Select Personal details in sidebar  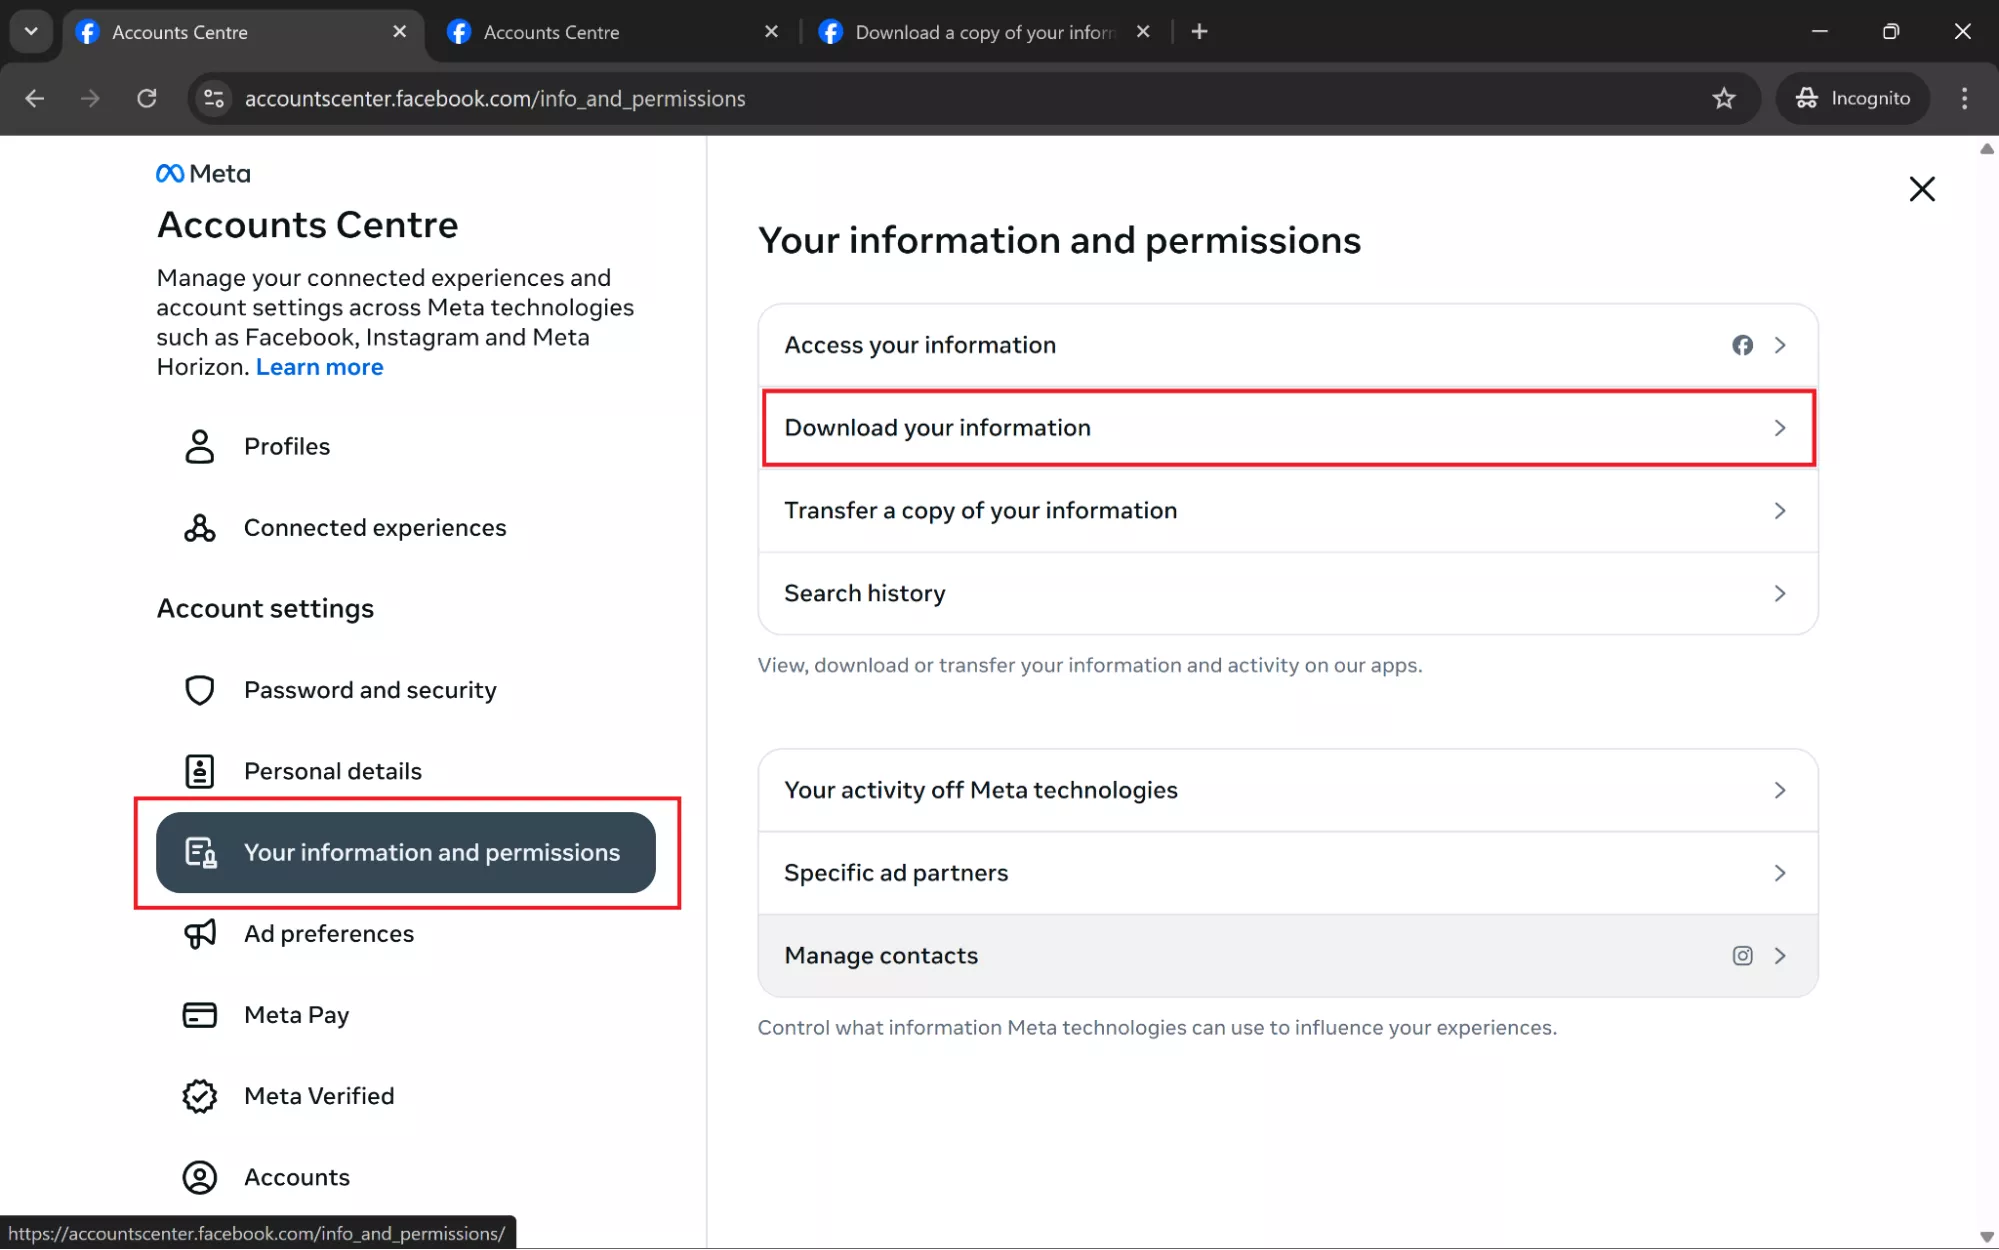(332, 771)
